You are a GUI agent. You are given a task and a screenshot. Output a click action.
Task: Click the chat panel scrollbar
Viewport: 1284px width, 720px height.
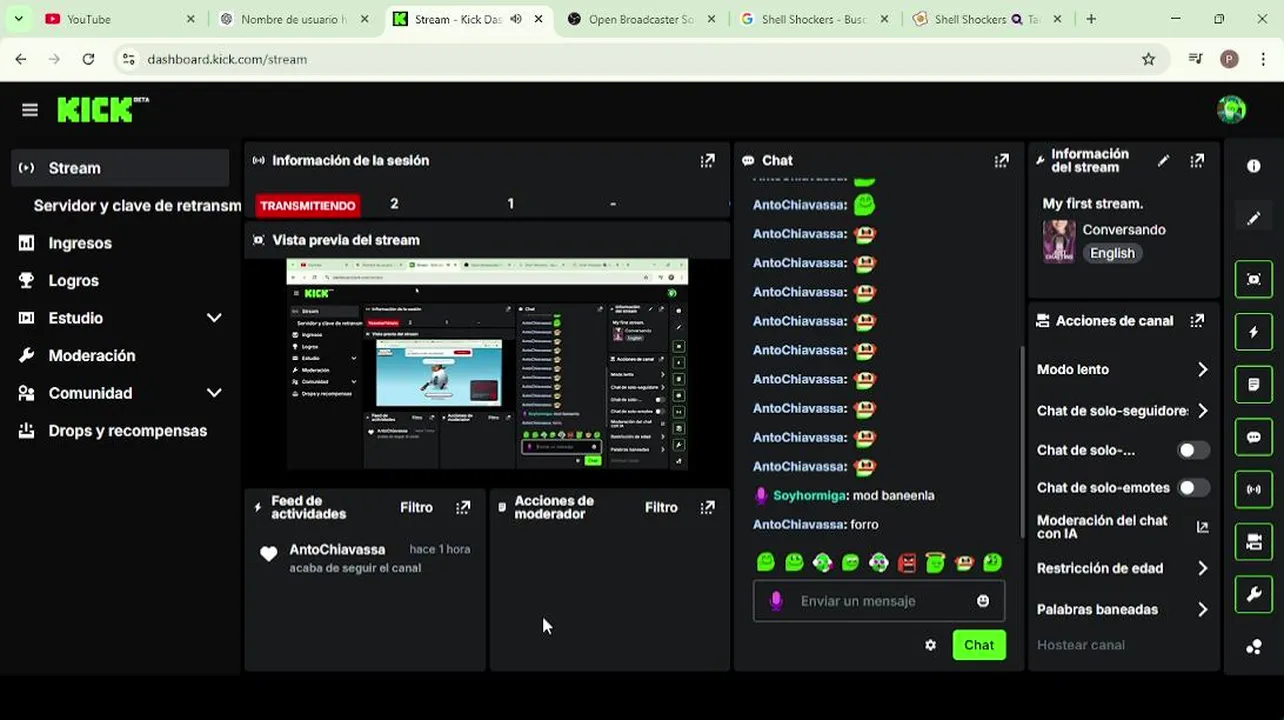coord(1021,440)
